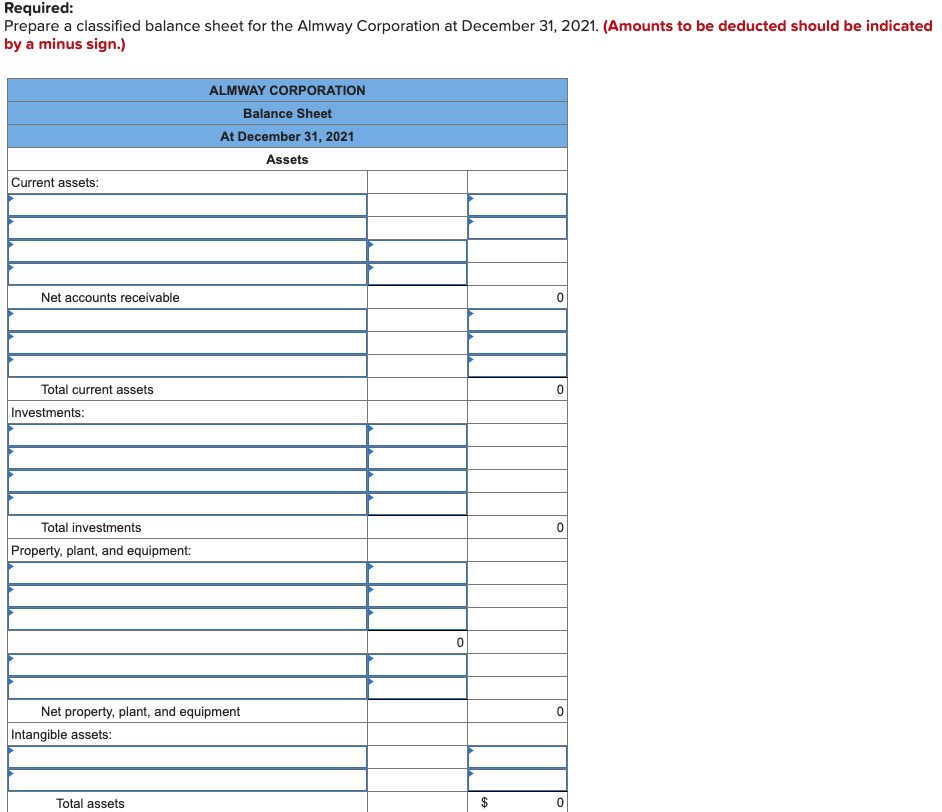Click the amount cell below the accumulated depreciation subtotal

coord(417,664)
